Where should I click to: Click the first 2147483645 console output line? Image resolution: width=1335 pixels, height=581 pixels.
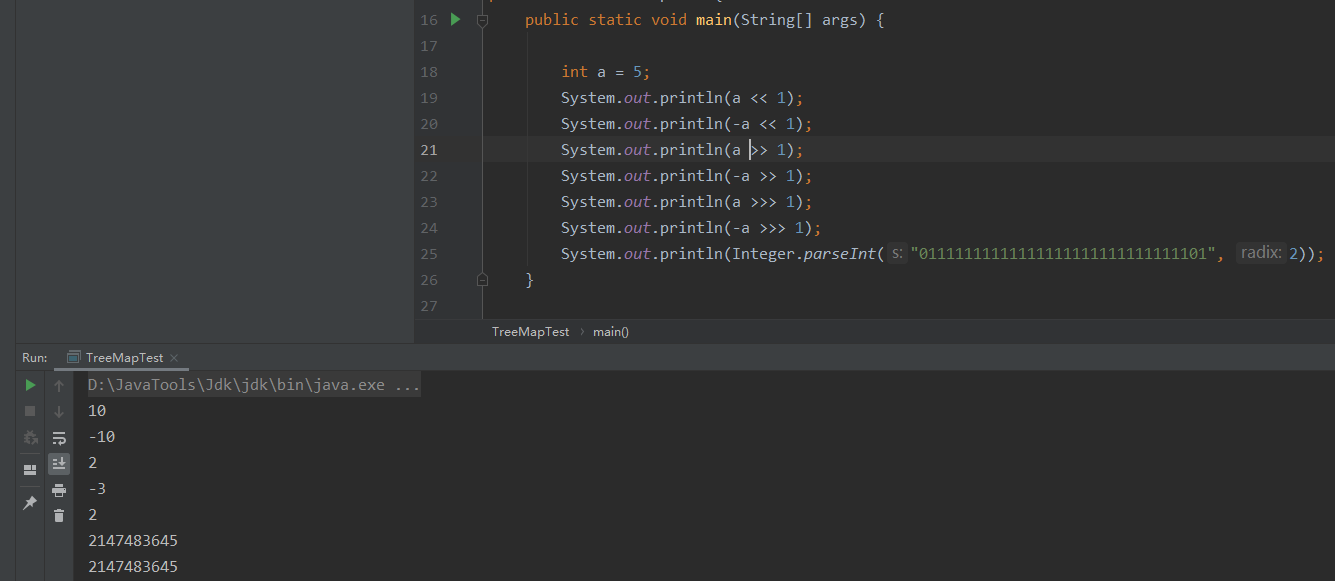pos(133,541)
